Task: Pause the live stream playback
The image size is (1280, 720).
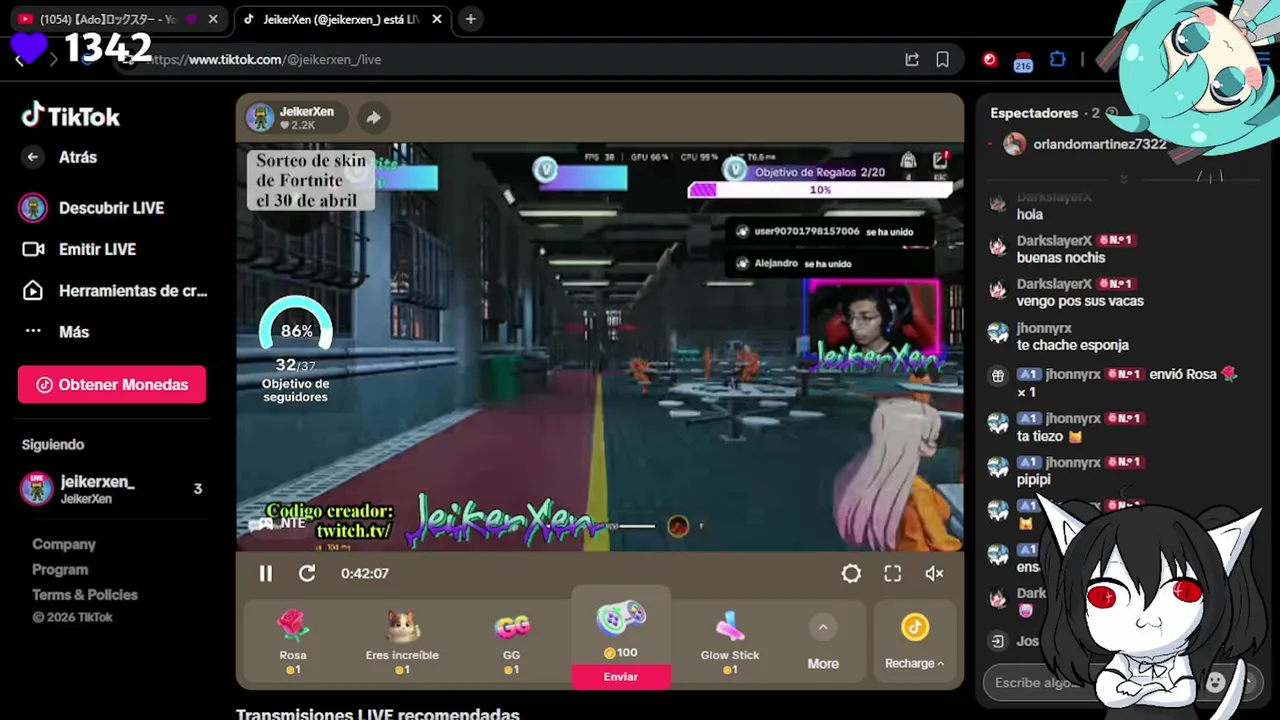Action: point(265,573)
